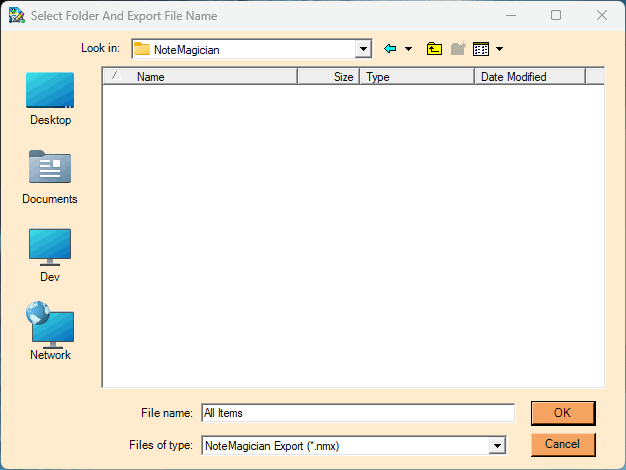Select the Dev computer shortcut

coord(50,255)
